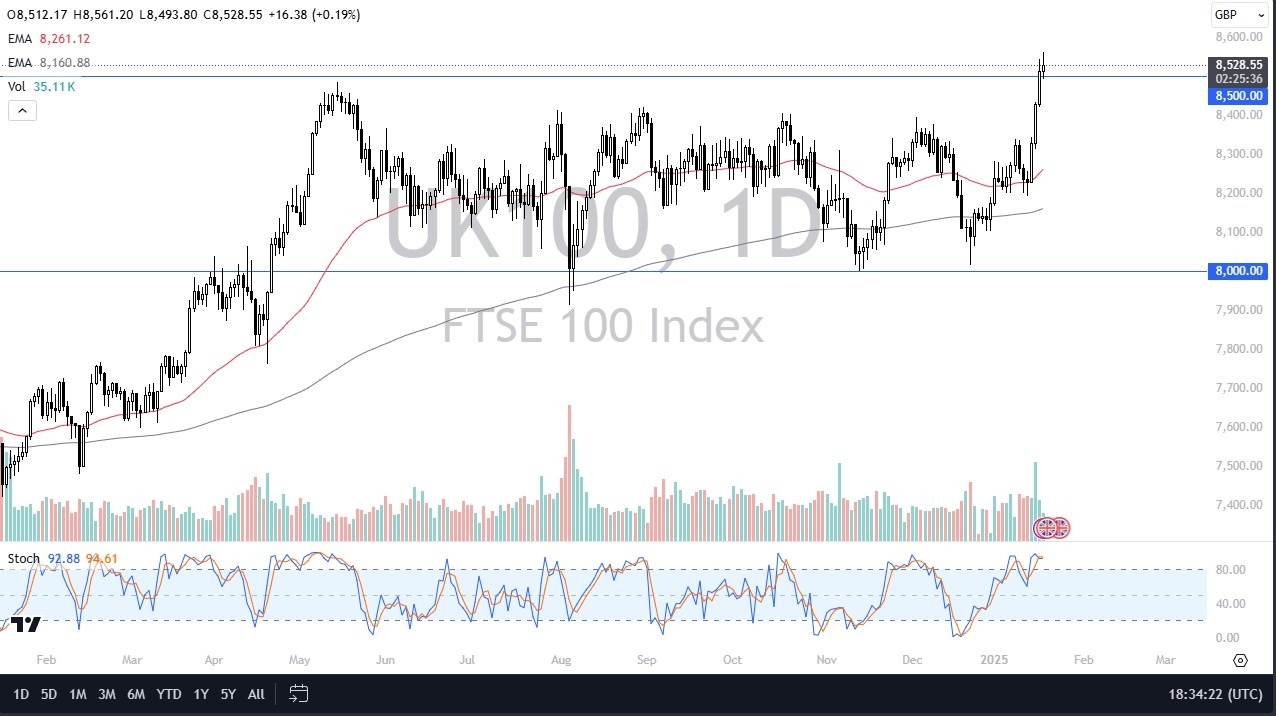Expand the currency selector arrow
The height and width of the screenshot is (716, 1276).
tap(1262, 14)
